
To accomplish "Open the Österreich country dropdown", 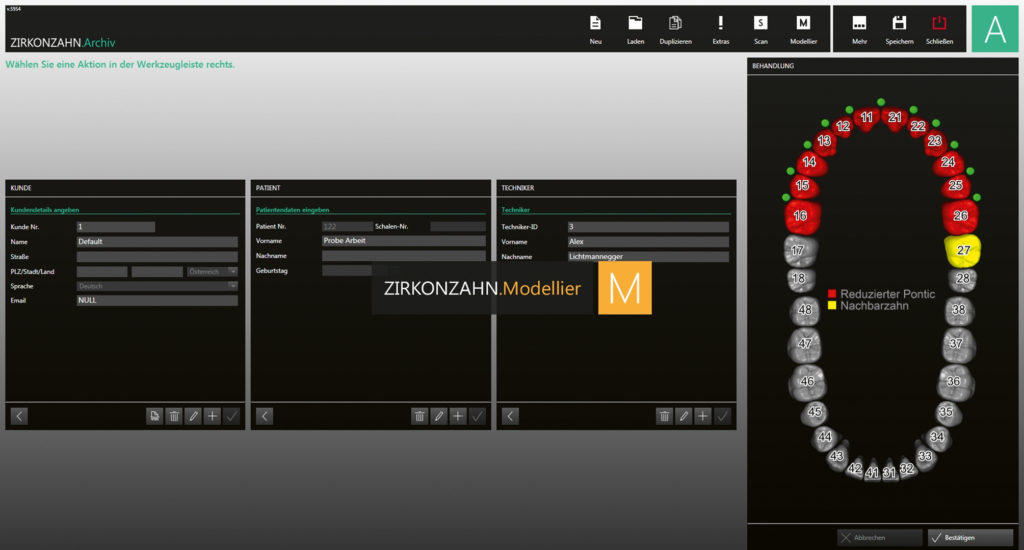I will (212, 272).
